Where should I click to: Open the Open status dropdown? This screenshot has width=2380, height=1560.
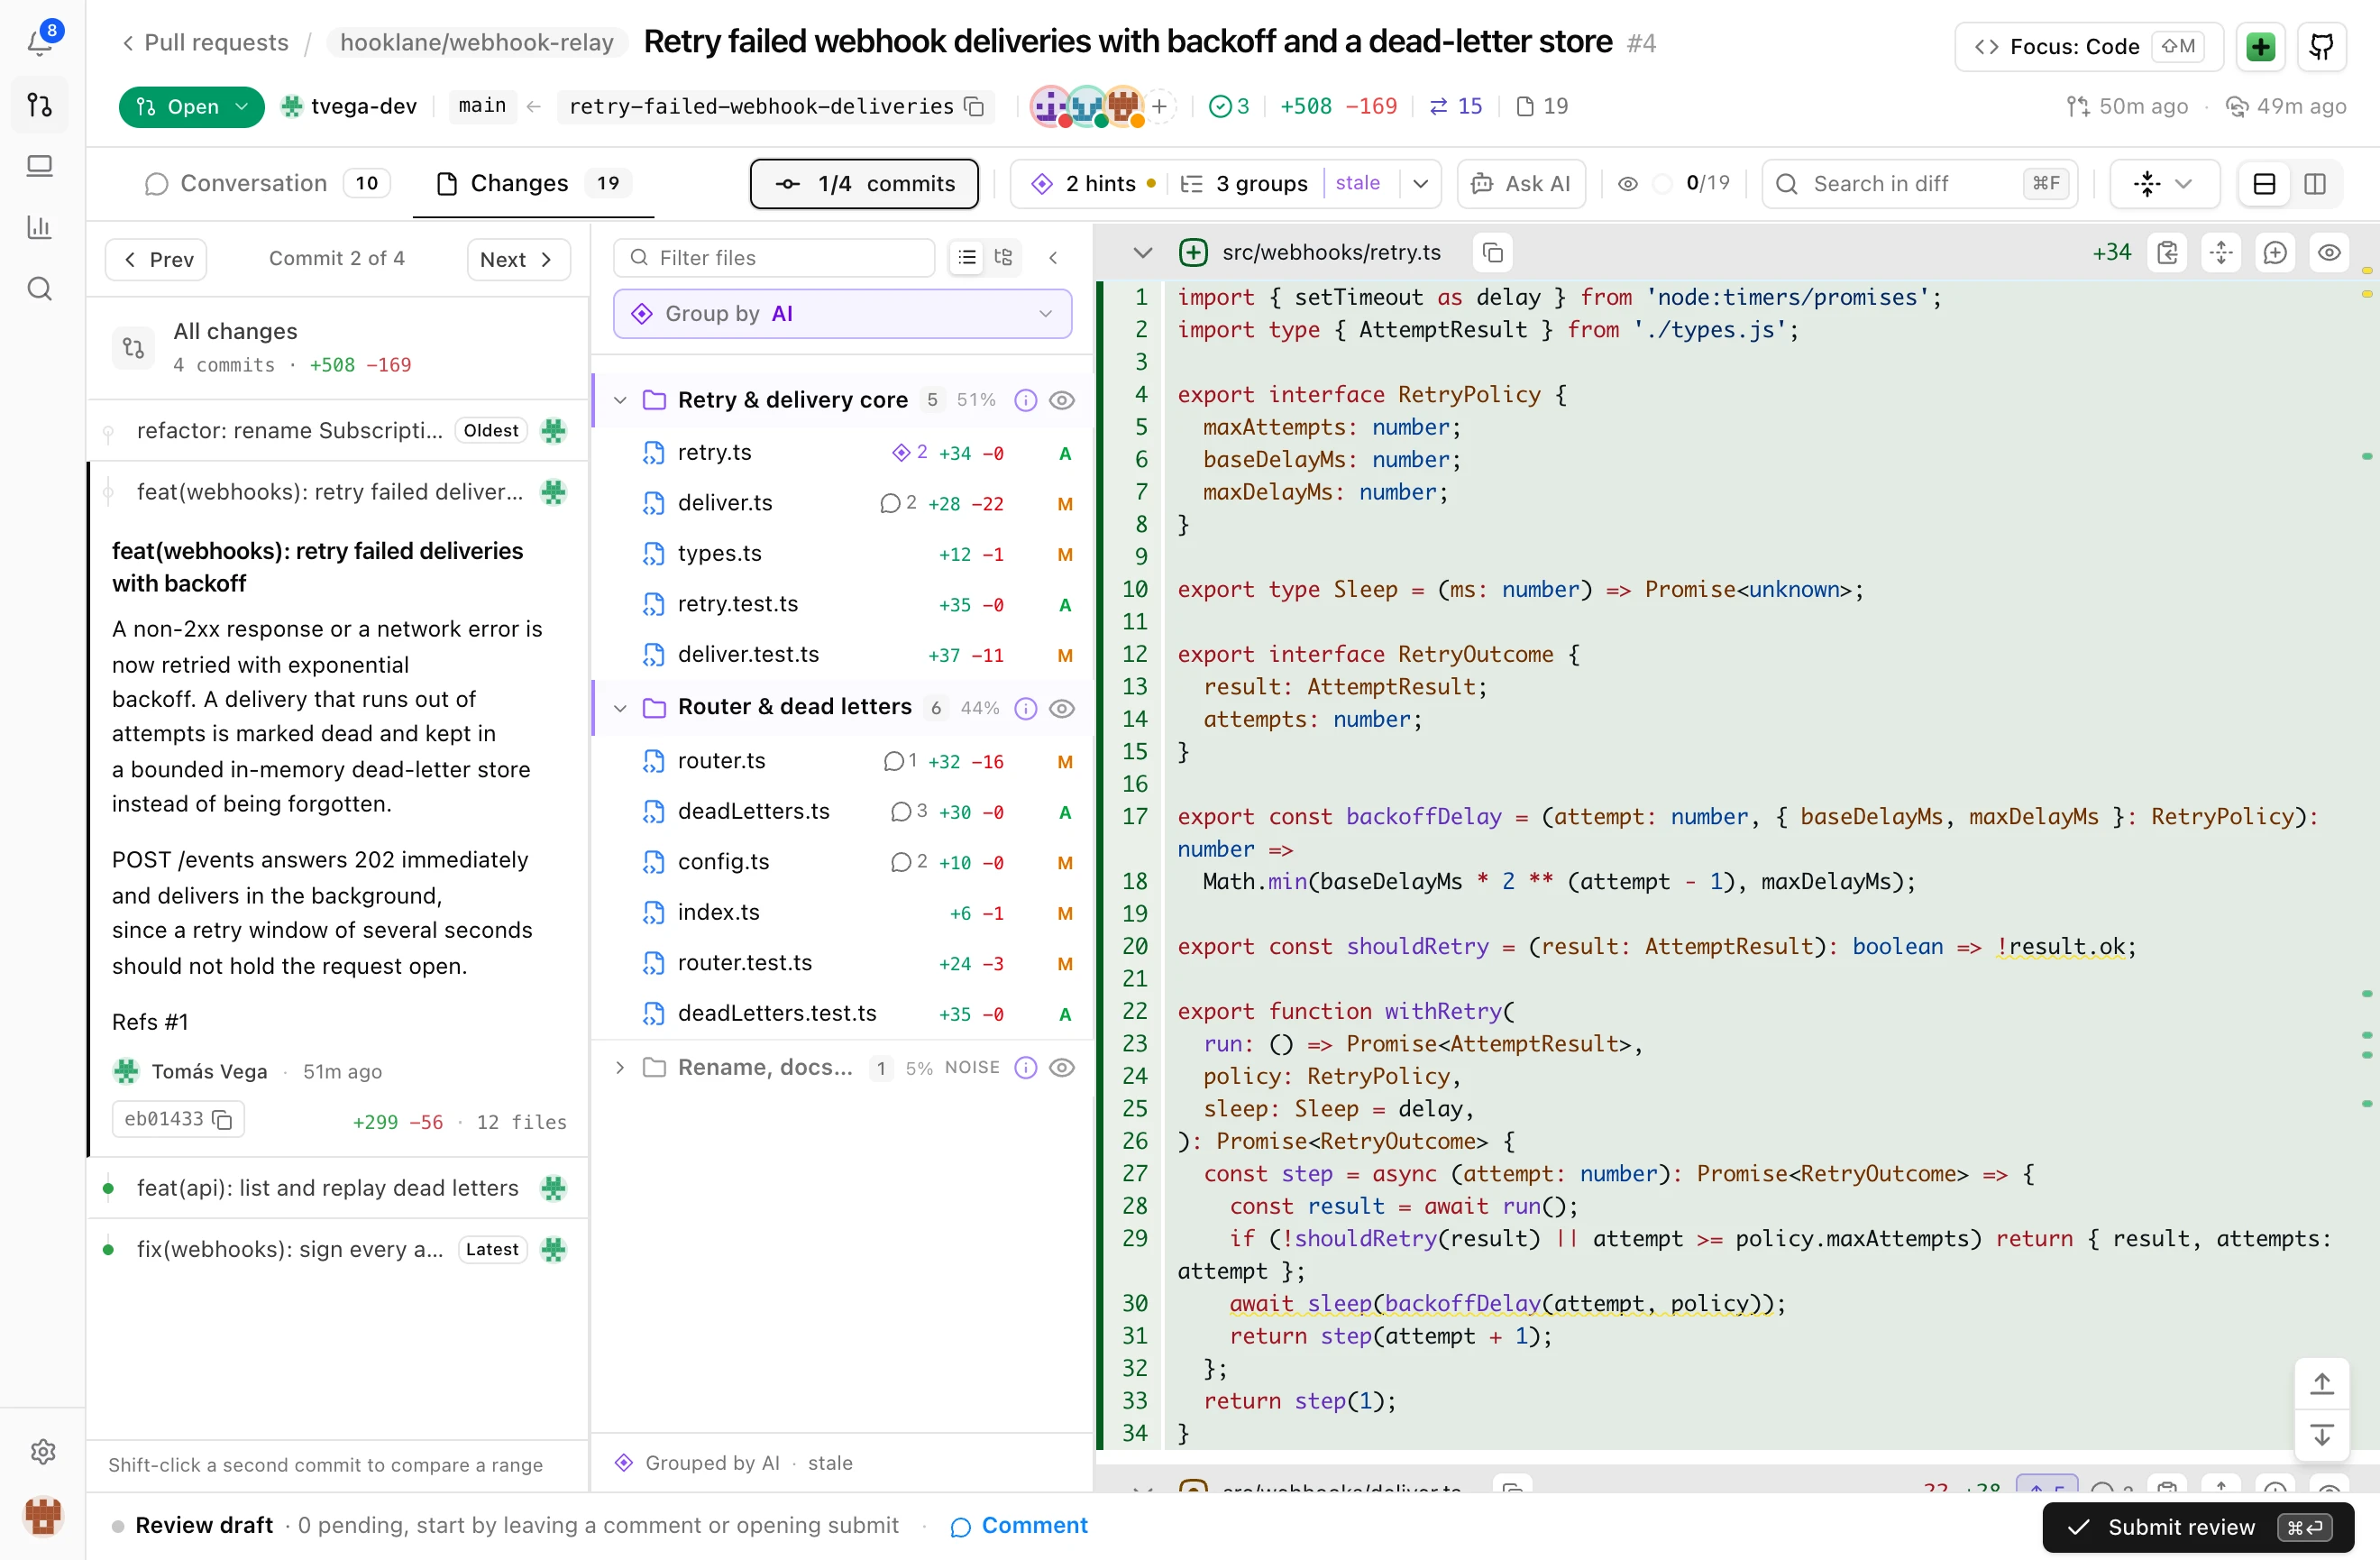tap(191, 106)
